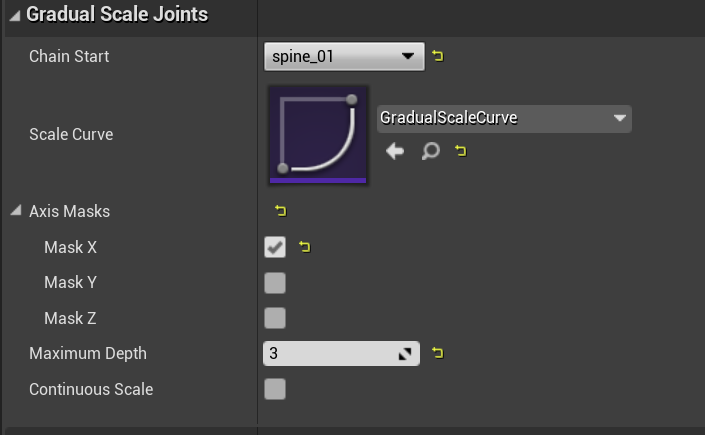Image resolution: width=705 pixels, height=435 pixels.
Task: Select the Mask Z label
Action: coord(70,318)
